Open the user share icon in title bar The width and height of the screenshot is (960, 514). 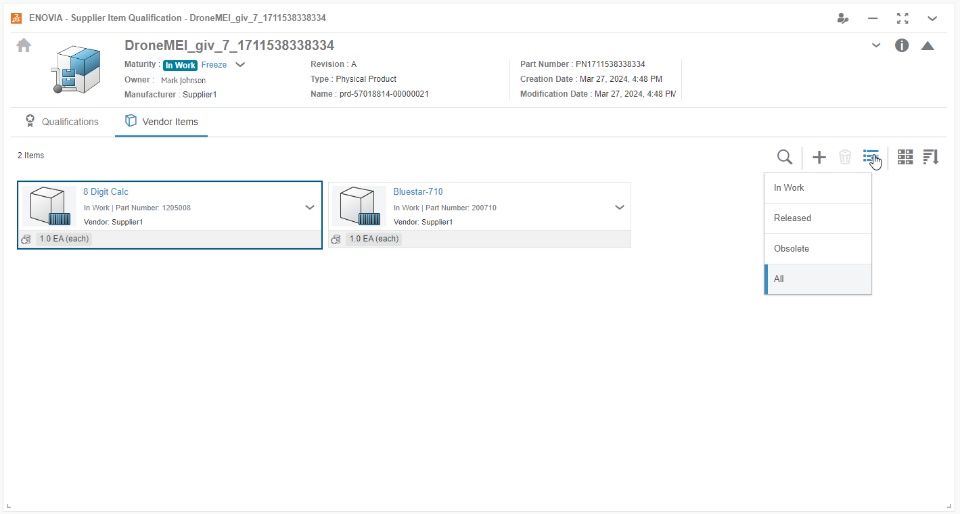pos(843,18)
